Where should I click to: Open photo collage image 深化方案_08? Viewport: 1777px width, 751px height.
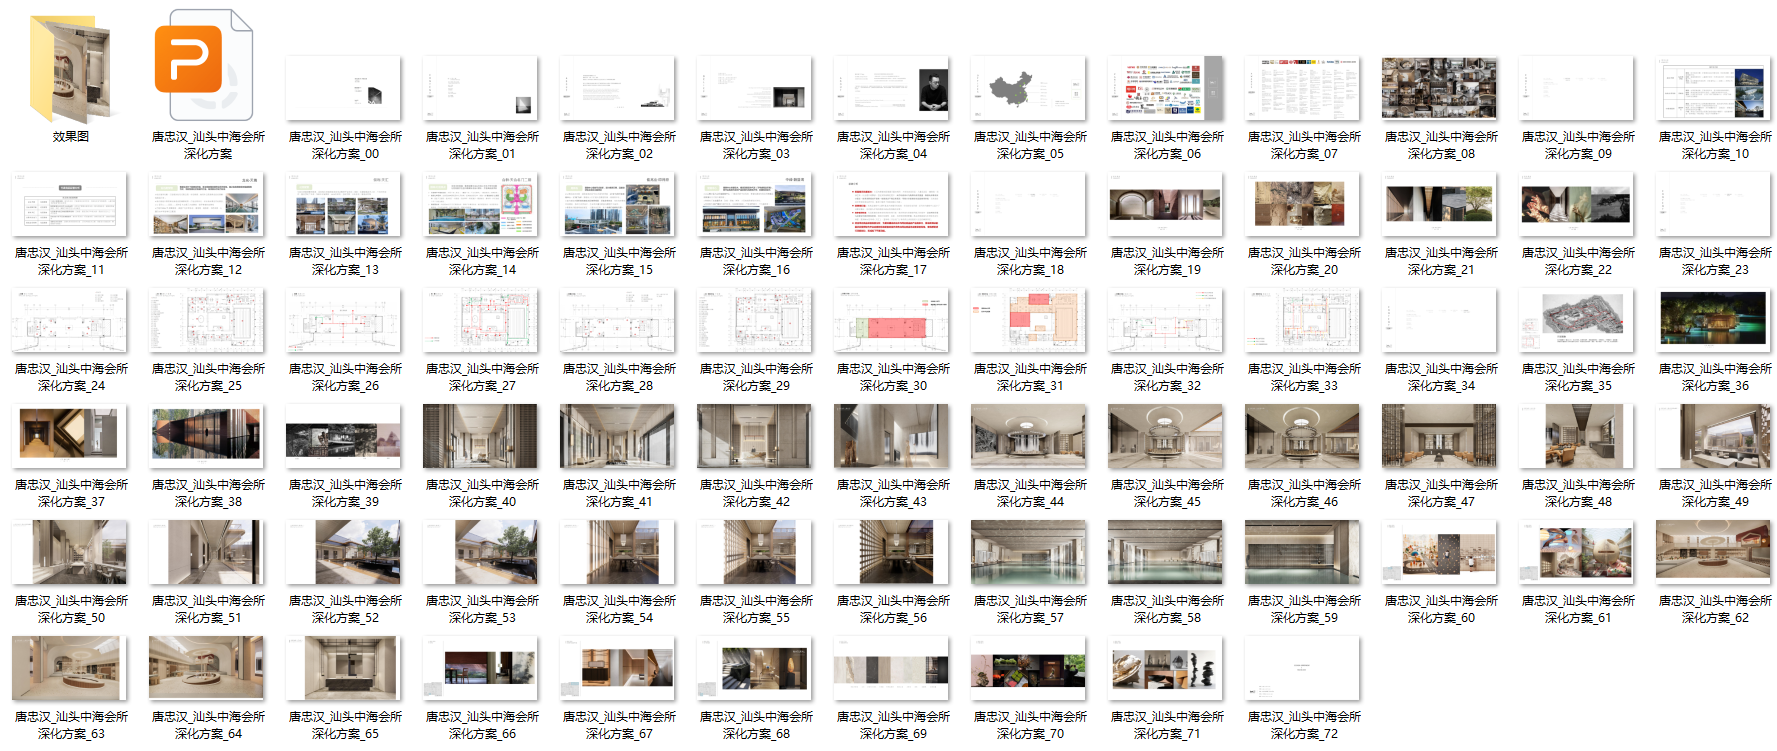[x=1440, y=89]
